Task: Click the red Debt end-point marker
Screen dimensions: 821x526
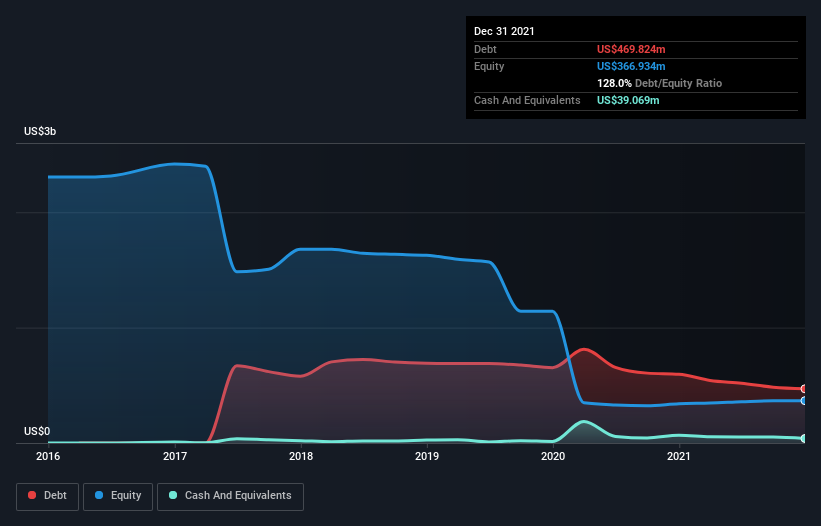Action: click(804, 389)
